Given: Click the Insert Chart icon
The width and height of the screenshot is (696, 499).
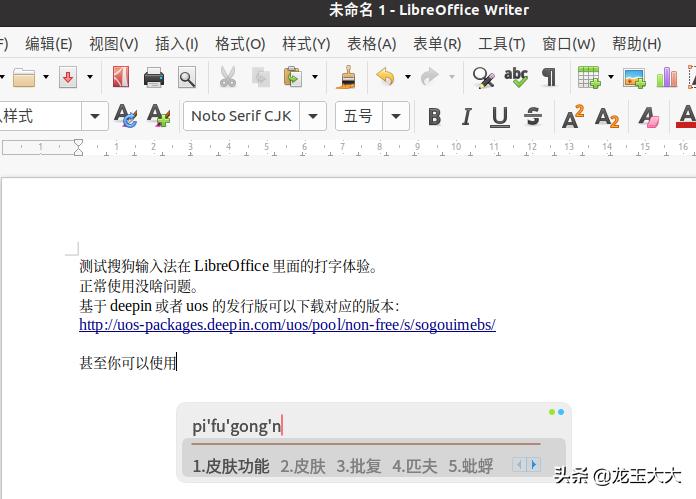Looking at the screenshot, I should point(667,77).
